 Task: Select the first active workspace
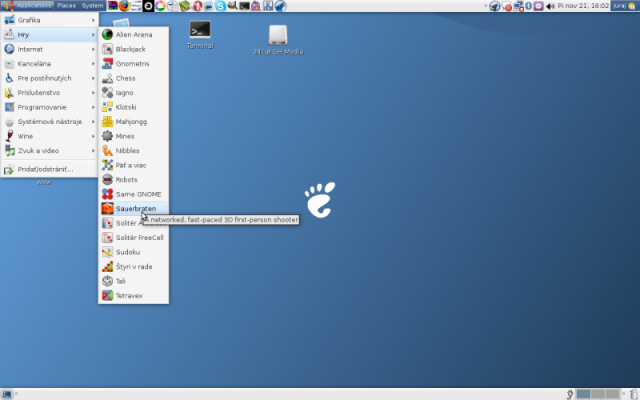[x=583, y=394]
